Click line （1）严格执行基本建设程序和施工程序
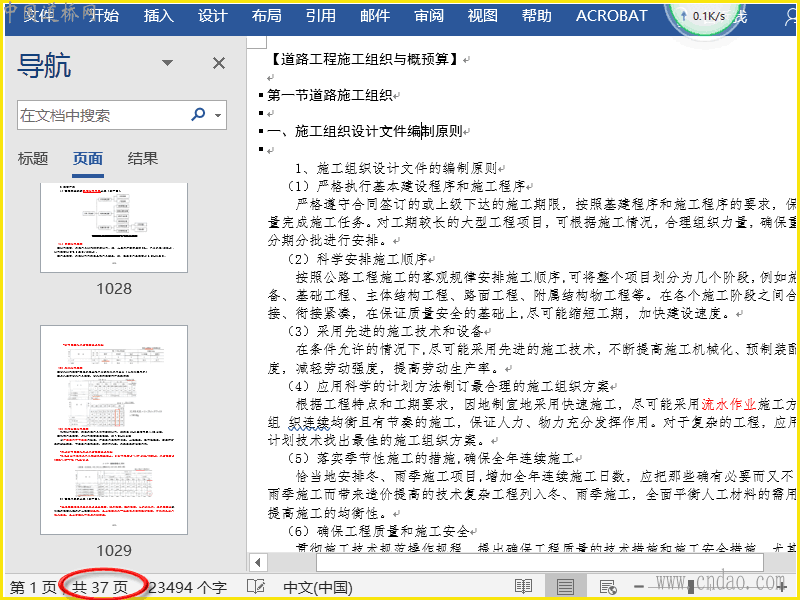Image resolution: width=800 pixels, height=600 pixels. click(407, 186)
